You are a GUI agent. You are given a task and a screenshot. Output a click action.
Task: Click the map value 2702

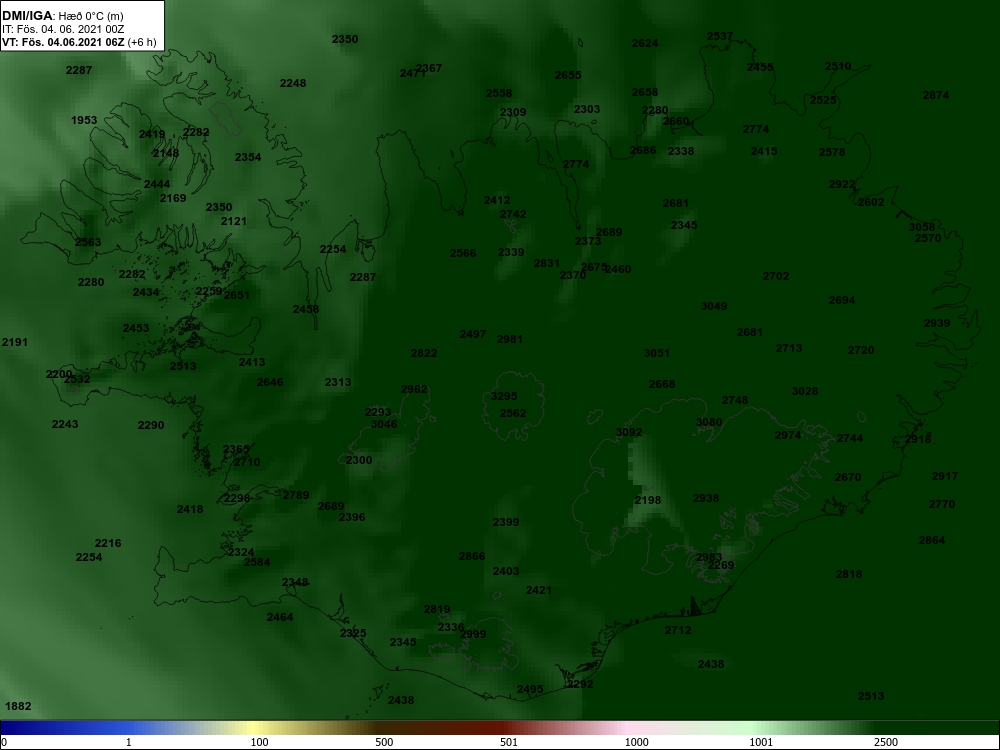point(776,276)
